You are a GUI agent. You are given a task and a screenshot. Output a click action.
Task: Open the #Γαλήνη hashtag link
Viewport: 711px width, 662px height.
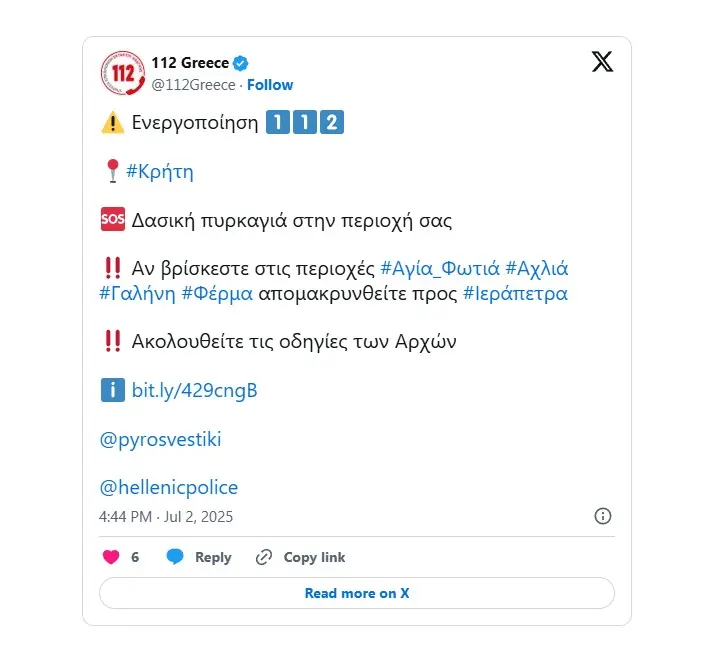tap(137, 293)
